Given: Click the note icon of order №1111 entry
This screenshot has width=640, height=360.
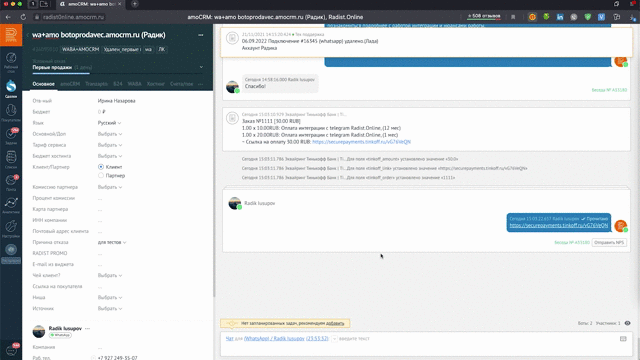Looking at the screenshot, I should (232, 118).
